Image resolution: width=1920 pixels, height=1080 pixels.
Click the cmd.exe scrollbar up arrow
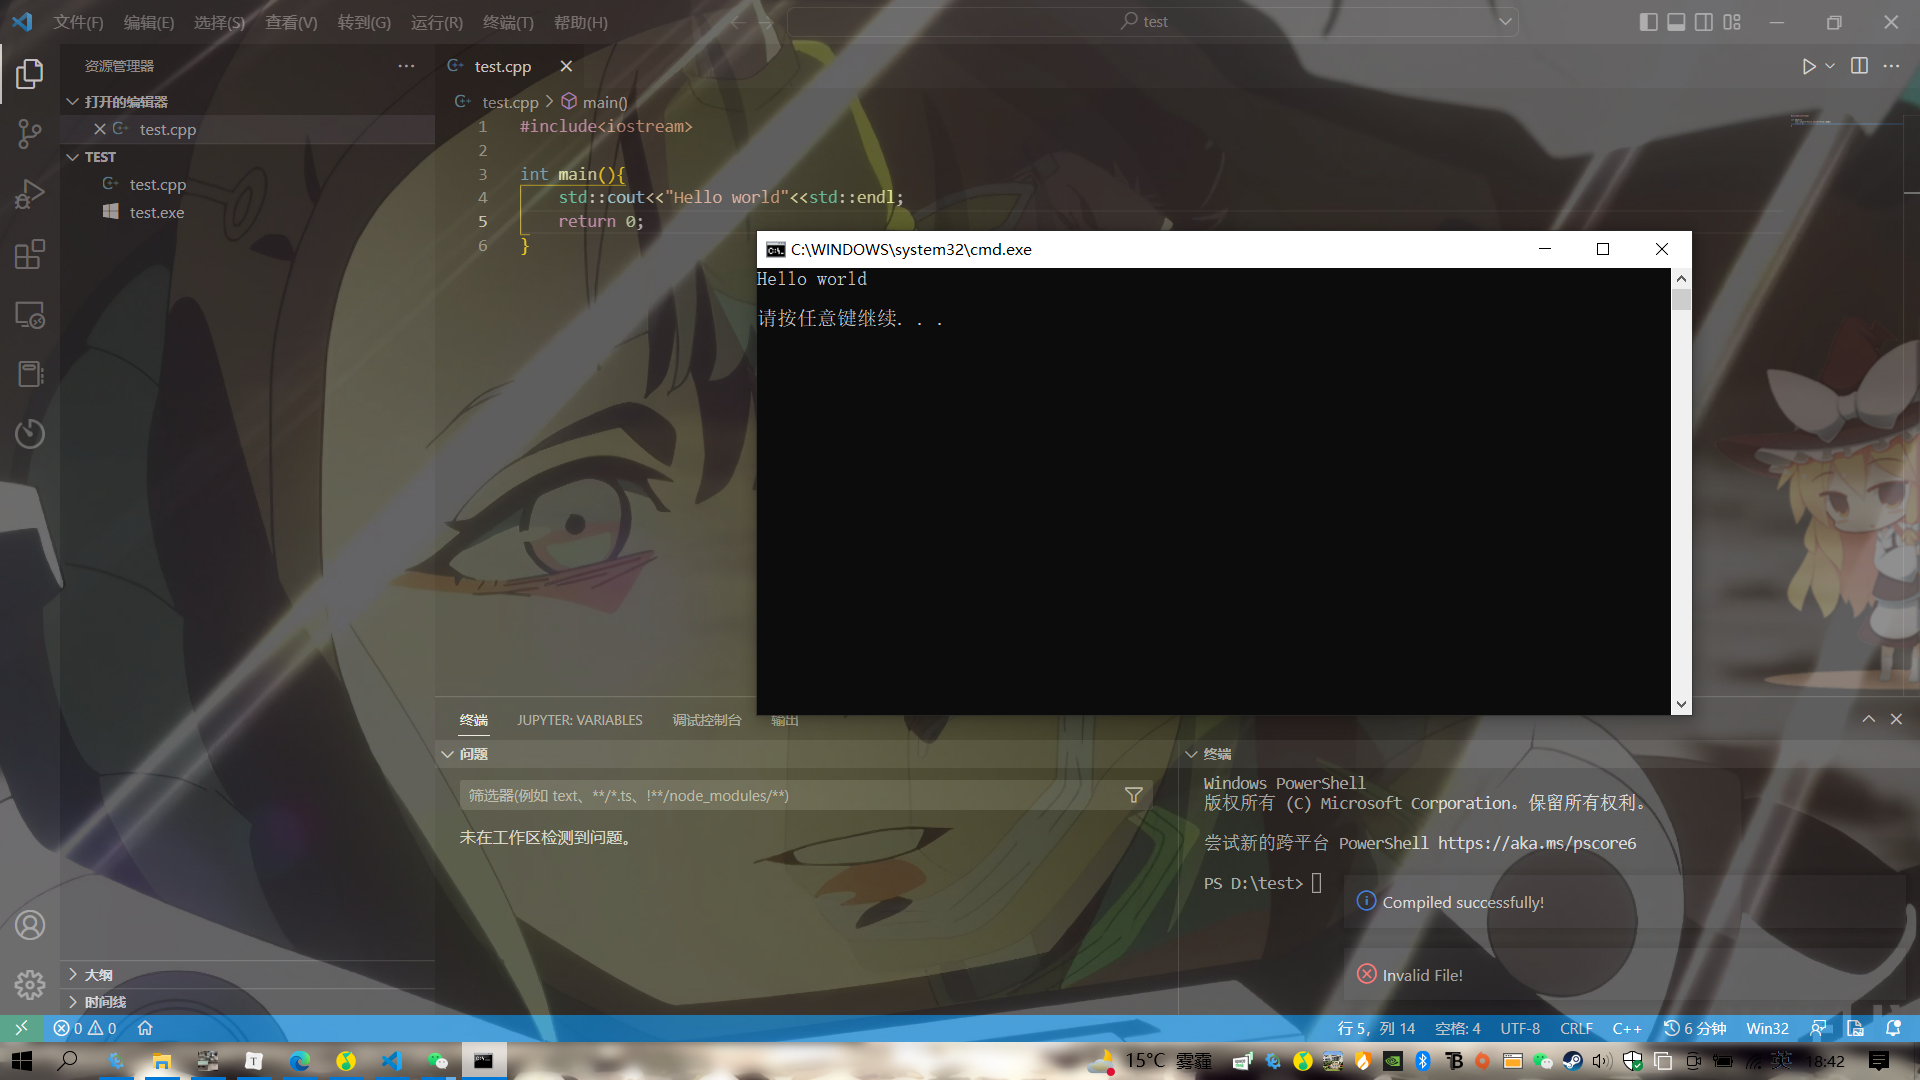(x=1681, y=279)
